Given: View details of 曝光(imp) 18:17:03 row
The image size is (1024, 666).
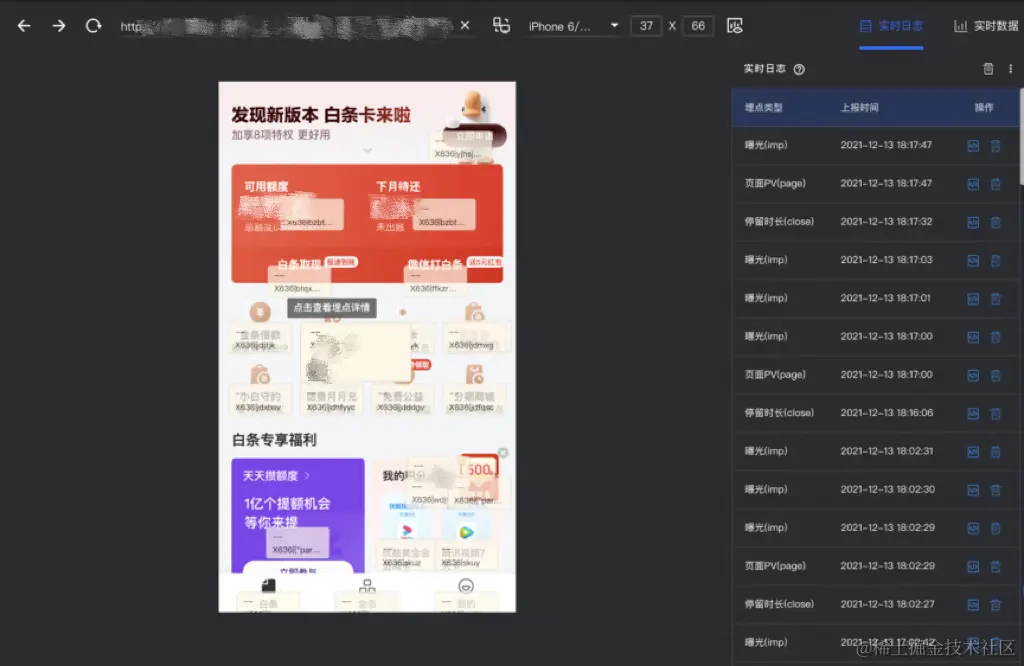Looking at the screenshot, I should [x=973, y=261].
